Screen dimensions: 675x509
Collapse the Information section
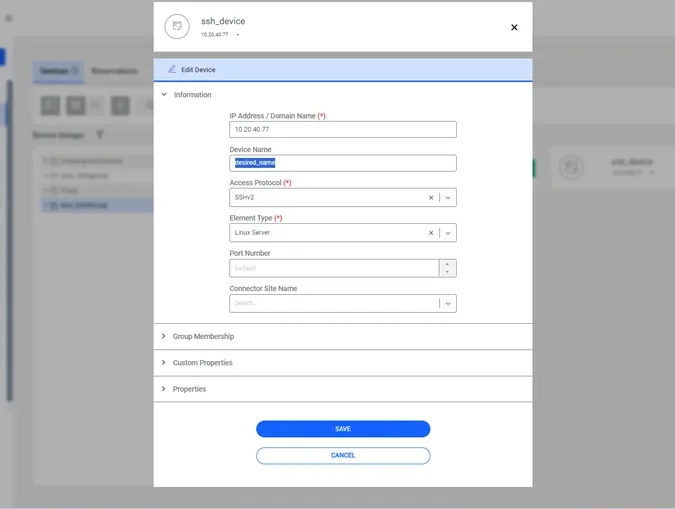click(164, 94)
